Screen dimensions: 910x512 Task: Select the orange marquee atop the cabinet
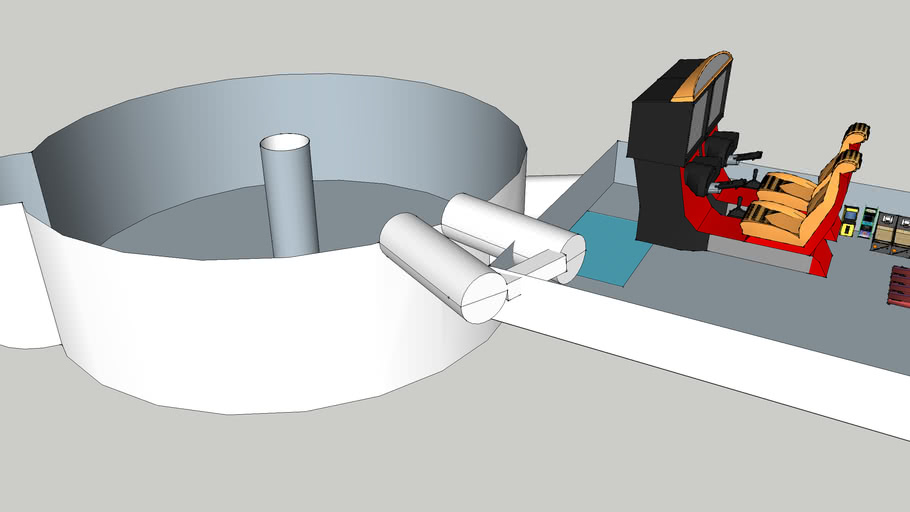702,75
